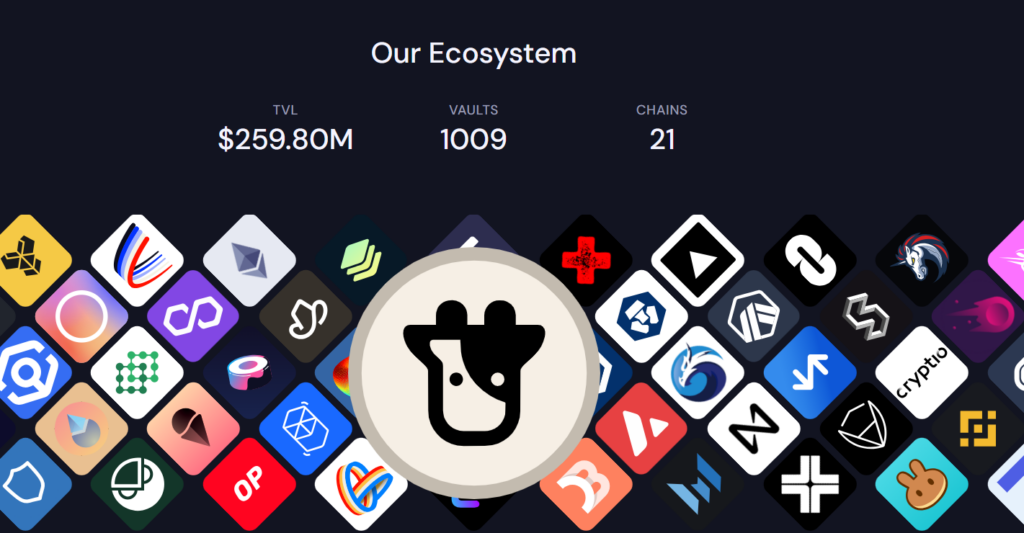1024x533 pixels.
Task: Open the Fantom blue logo tile
Action: [306, 428]
